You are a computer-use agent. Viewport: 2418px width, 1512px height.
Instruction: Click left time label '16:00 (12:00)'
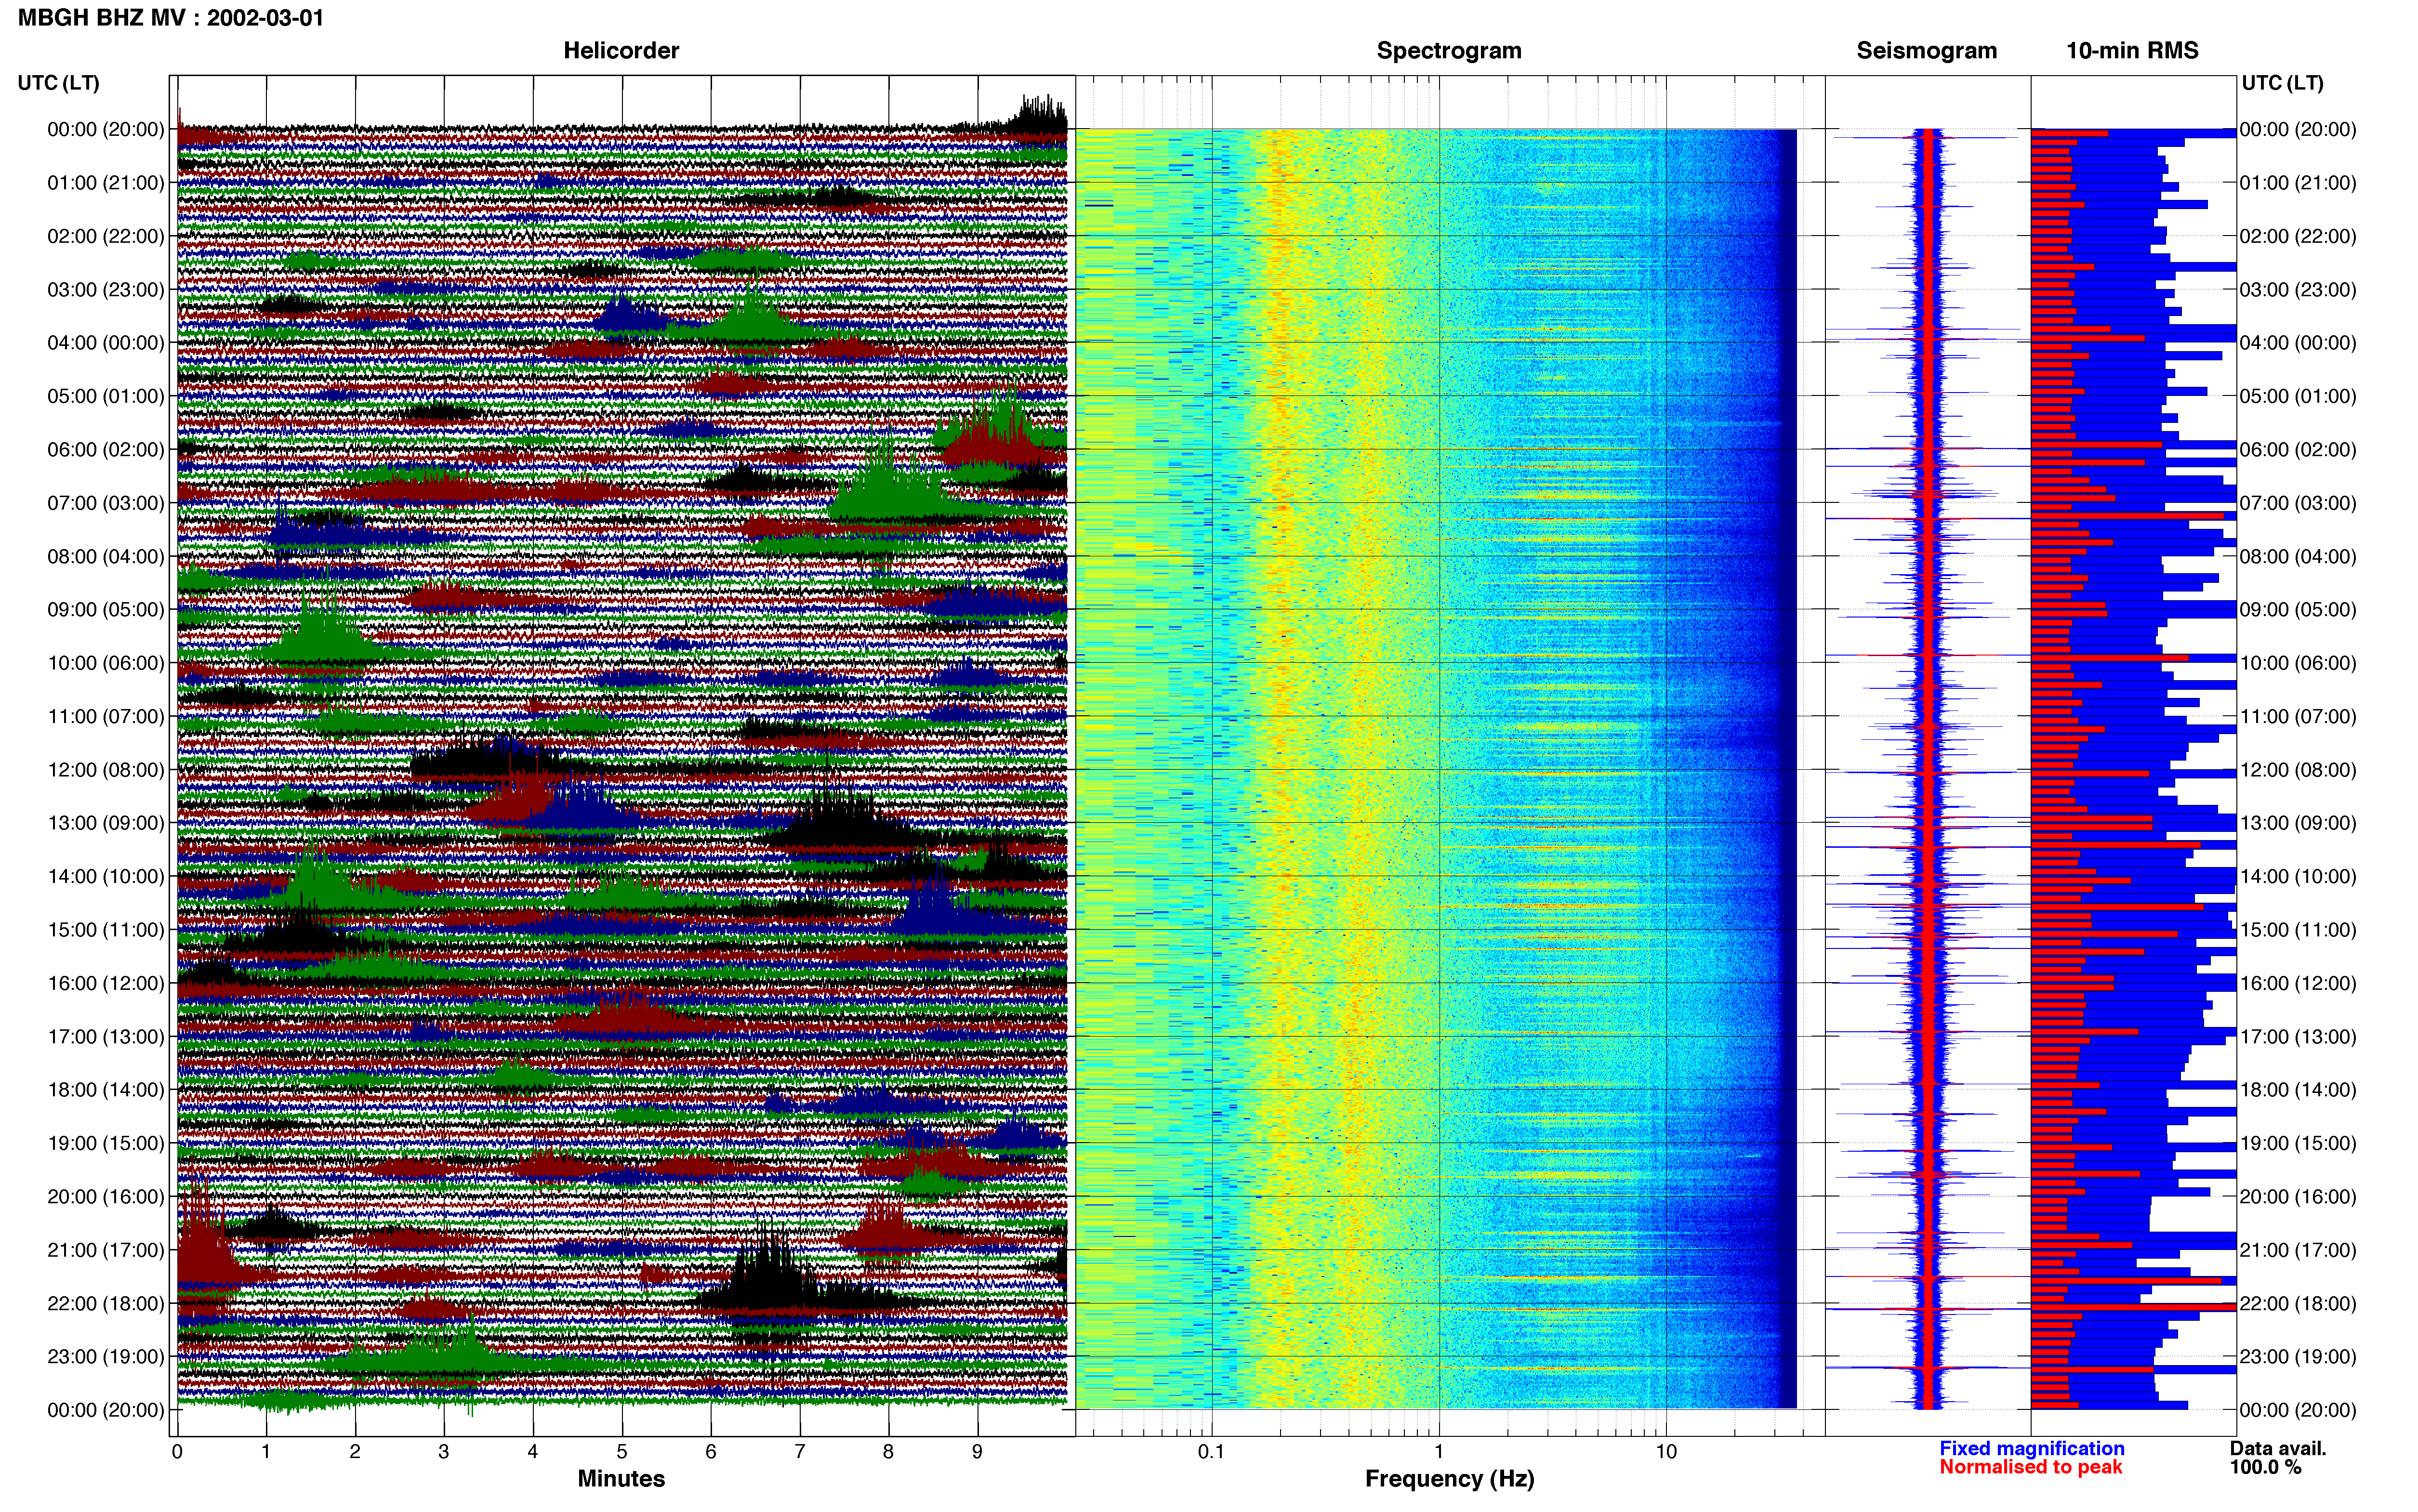[x=106, y=983]
